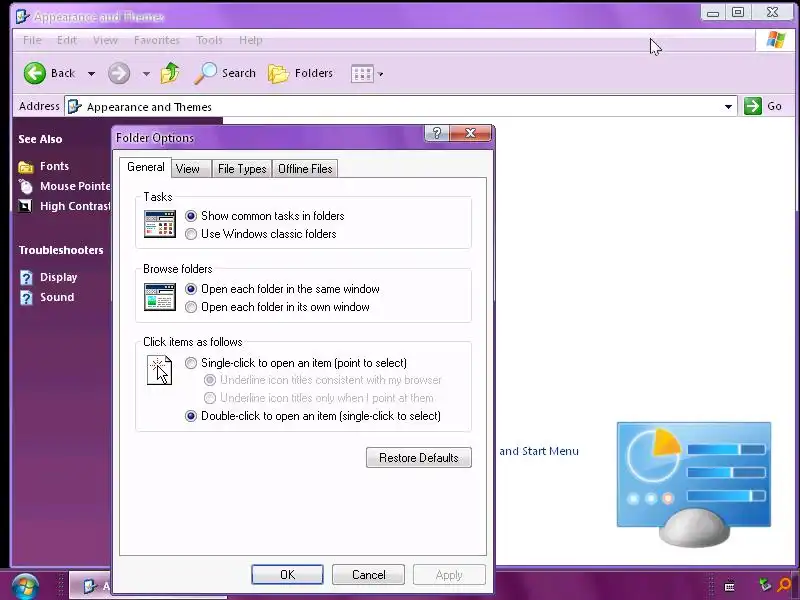Image resolution: width=800 pixels, height=600 pixels.
Task: Open the Favorites menu
Action: click(x=157, y=40)
